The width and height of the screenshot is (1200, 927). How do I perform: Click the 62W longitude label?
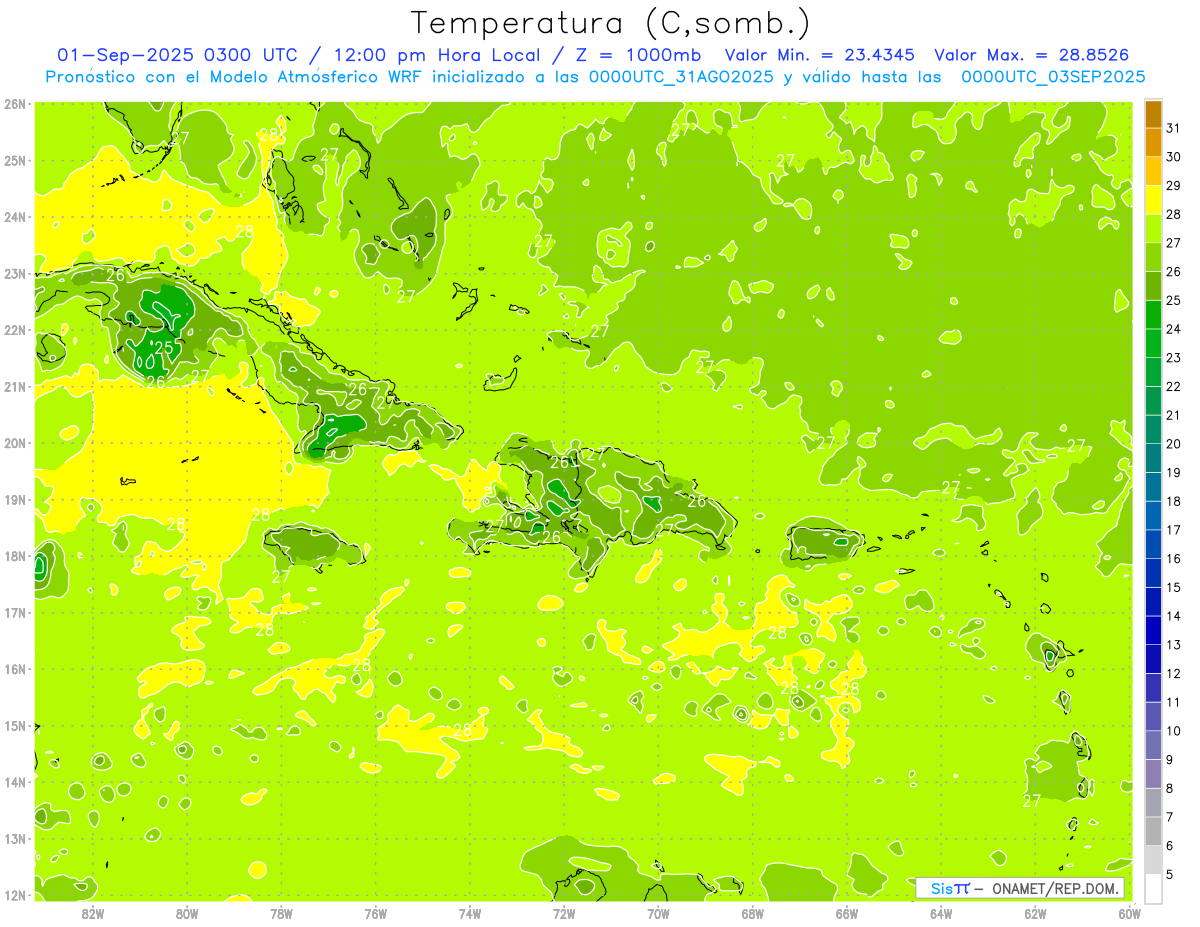[1035, 913]
